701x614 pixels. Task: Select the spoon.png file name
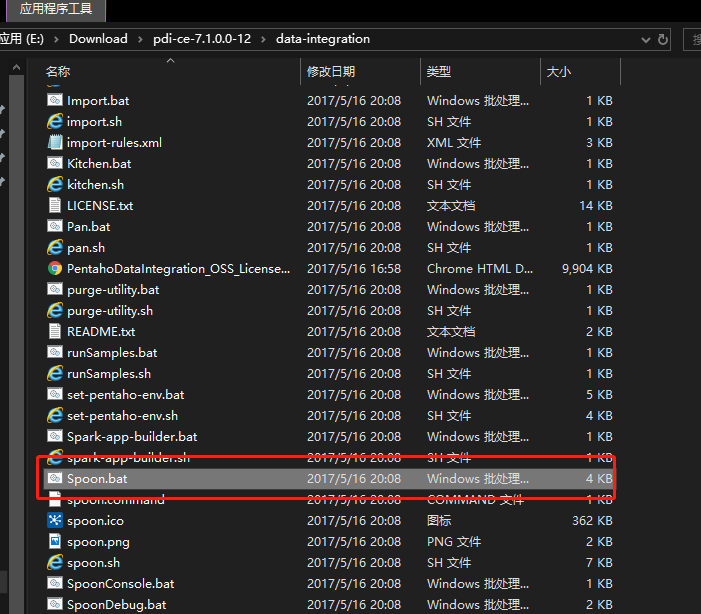[98, 542]
